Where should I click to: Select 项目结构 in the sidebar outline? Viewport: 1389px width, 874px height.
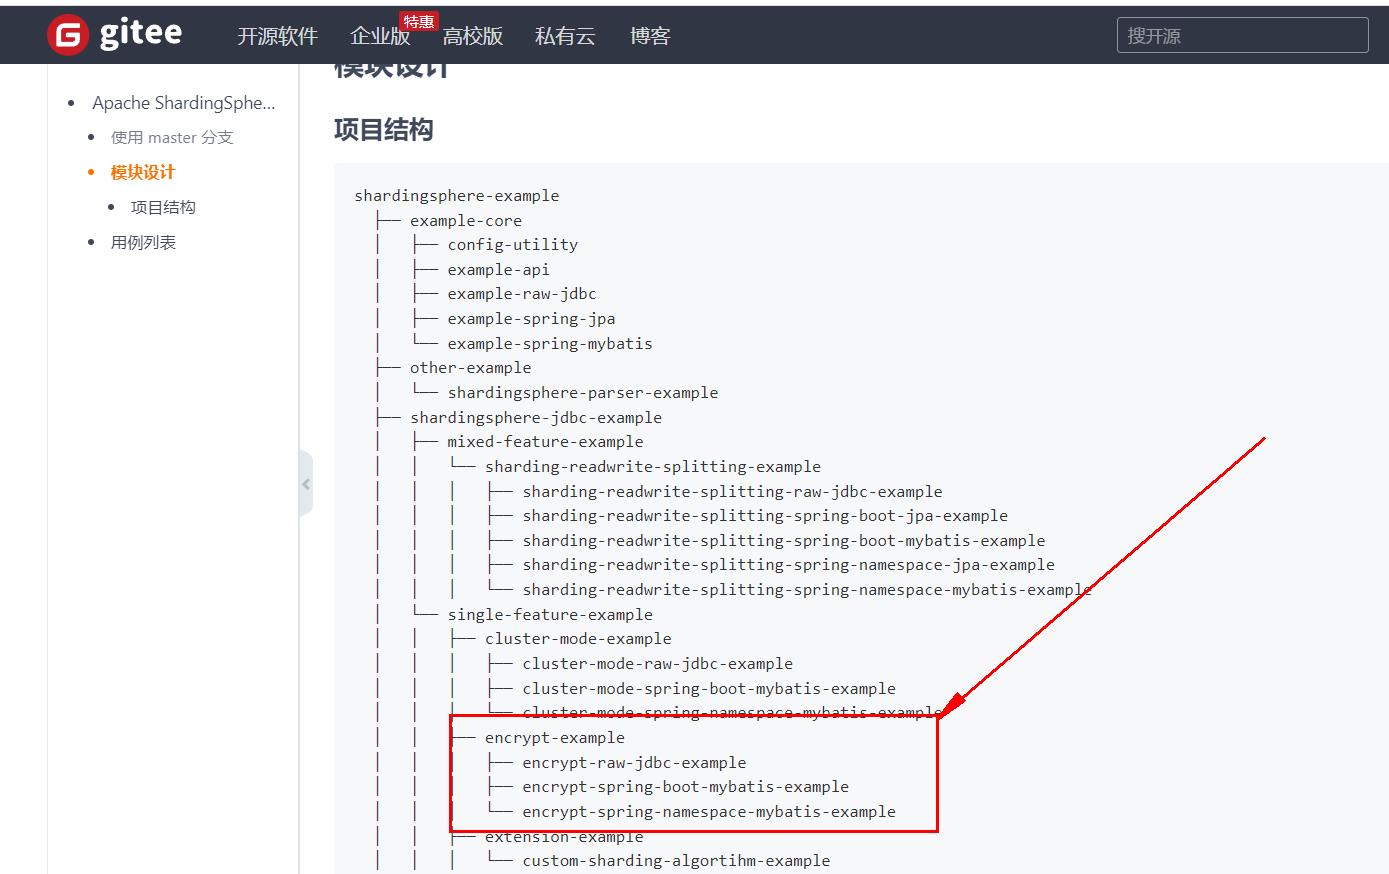163,206
